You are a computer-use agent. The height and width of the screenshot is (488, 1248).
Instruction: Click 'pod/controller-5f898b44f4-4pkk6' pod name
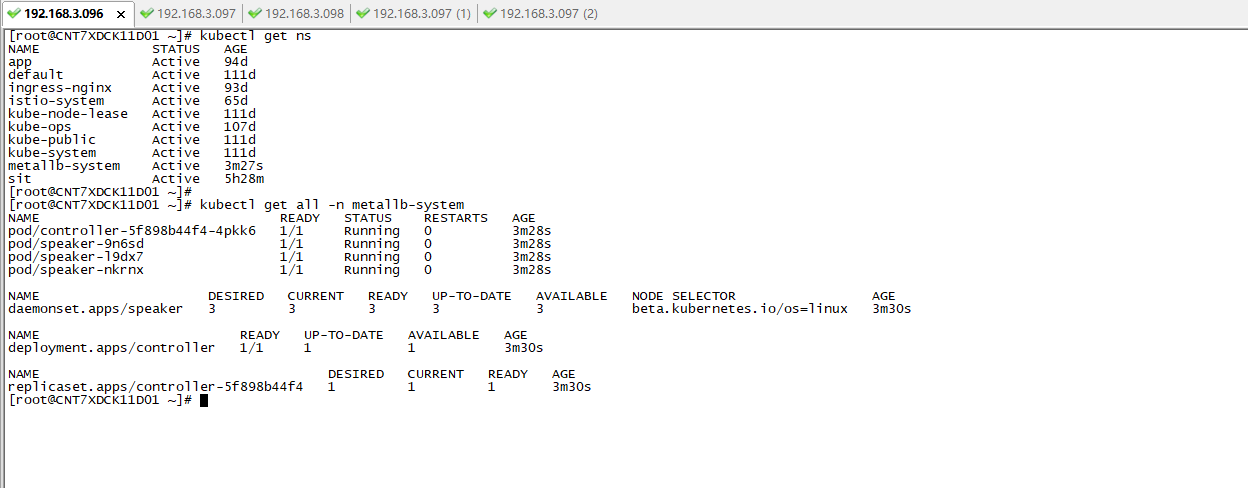(132, 231)
